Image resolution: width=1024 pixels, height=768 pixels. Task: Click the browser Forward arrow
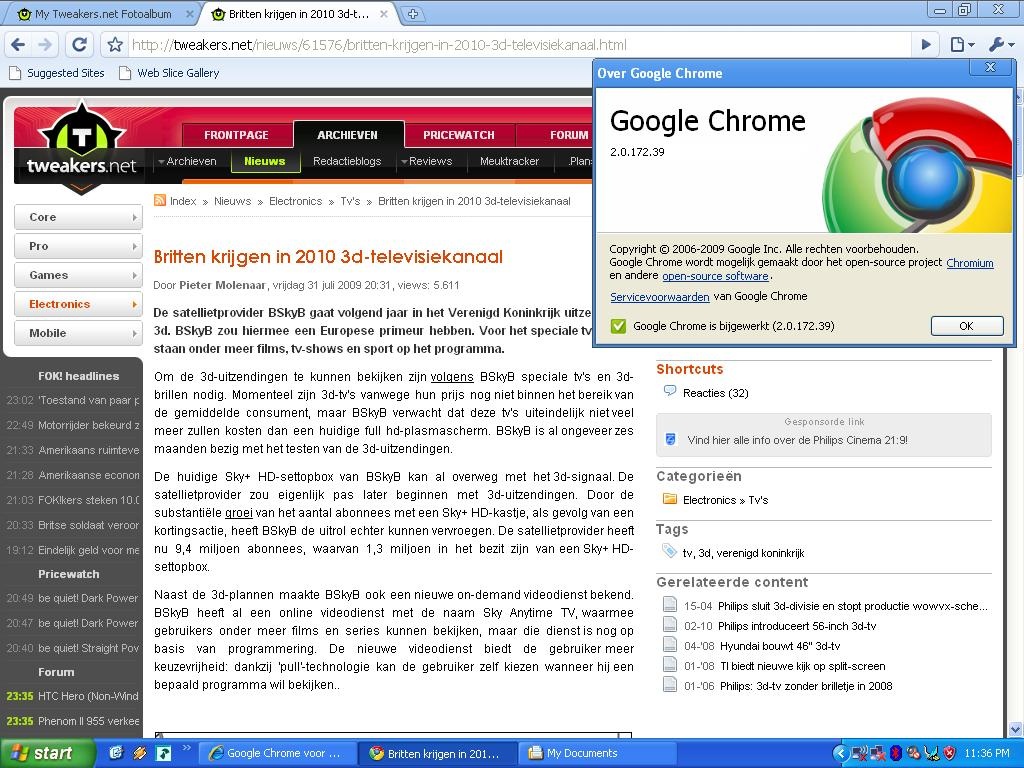pos(45,44)
